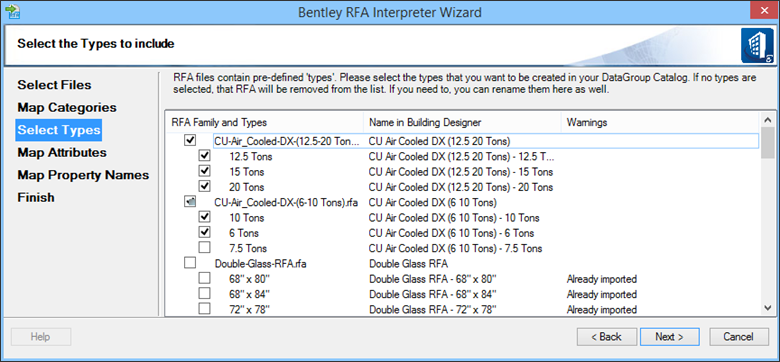Sort by RFA Family and Types column header
This screenshot has width=780, height=362.
tap(265, 122)
